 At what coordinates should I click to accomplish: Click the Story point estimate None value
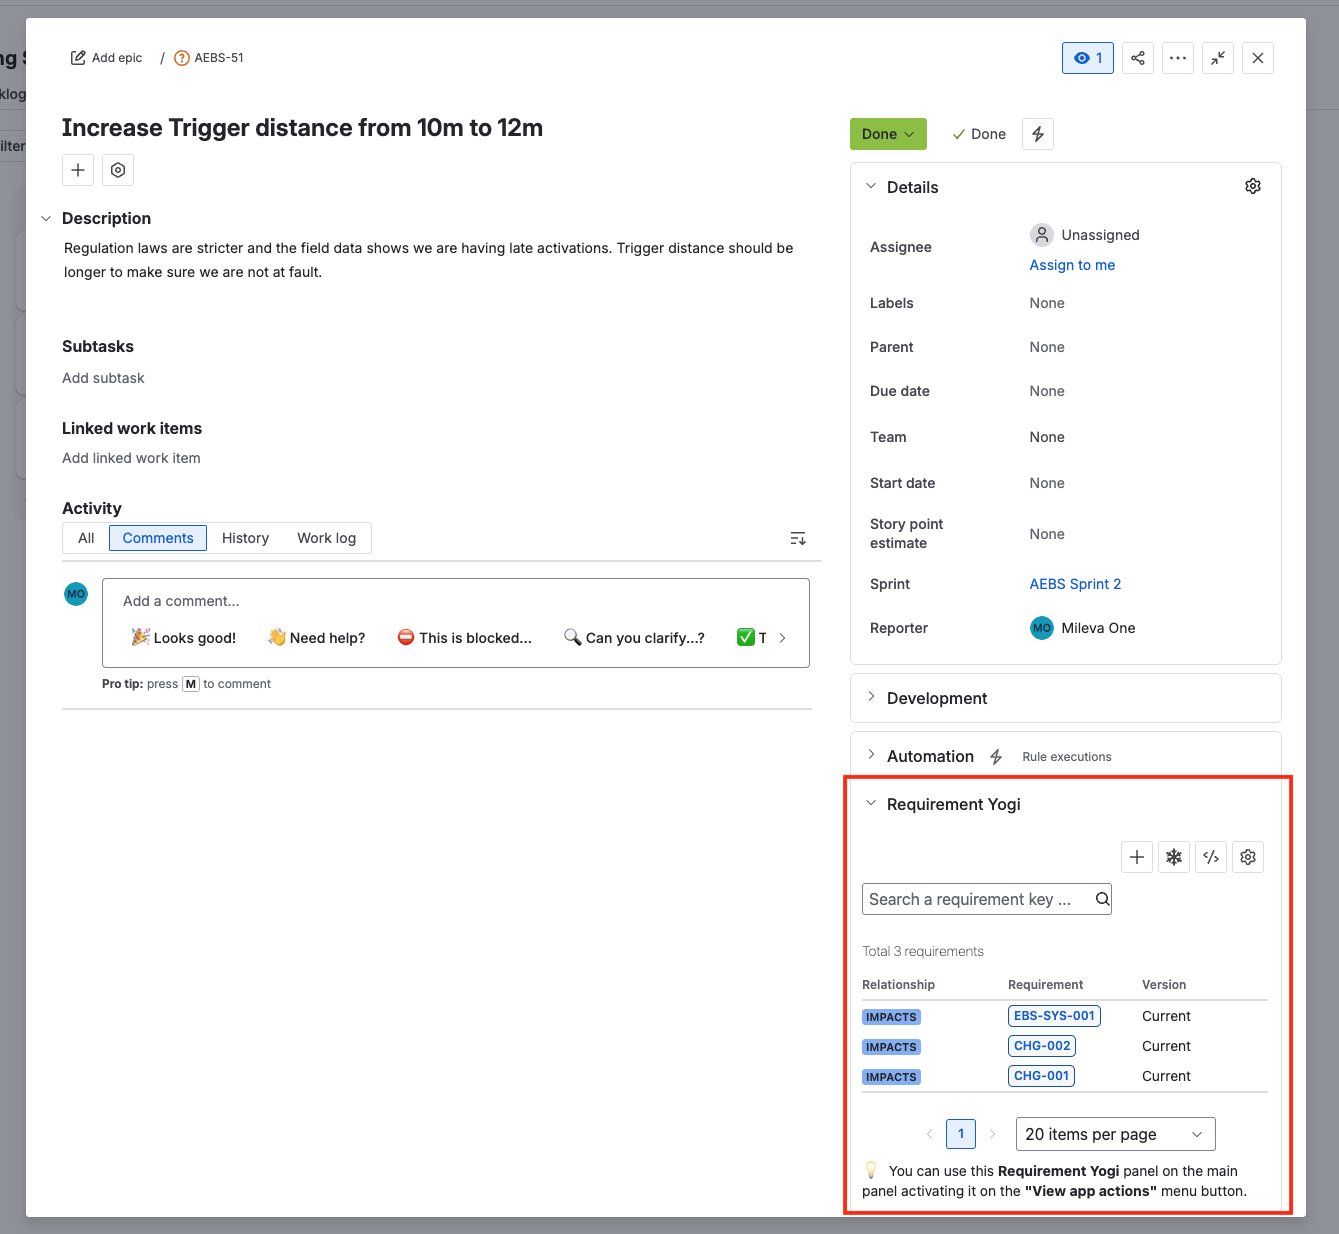1047,534
